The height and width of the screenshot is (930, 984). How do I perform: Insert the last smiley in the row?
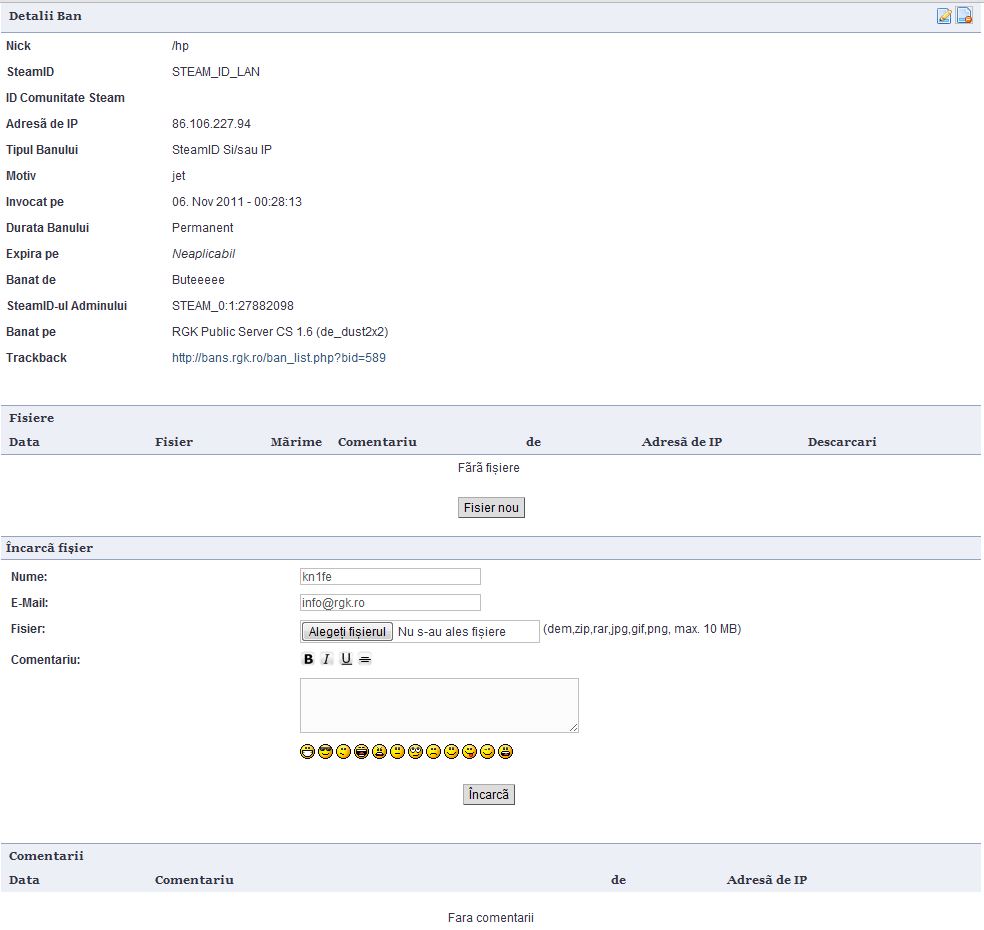pos(506,752)
